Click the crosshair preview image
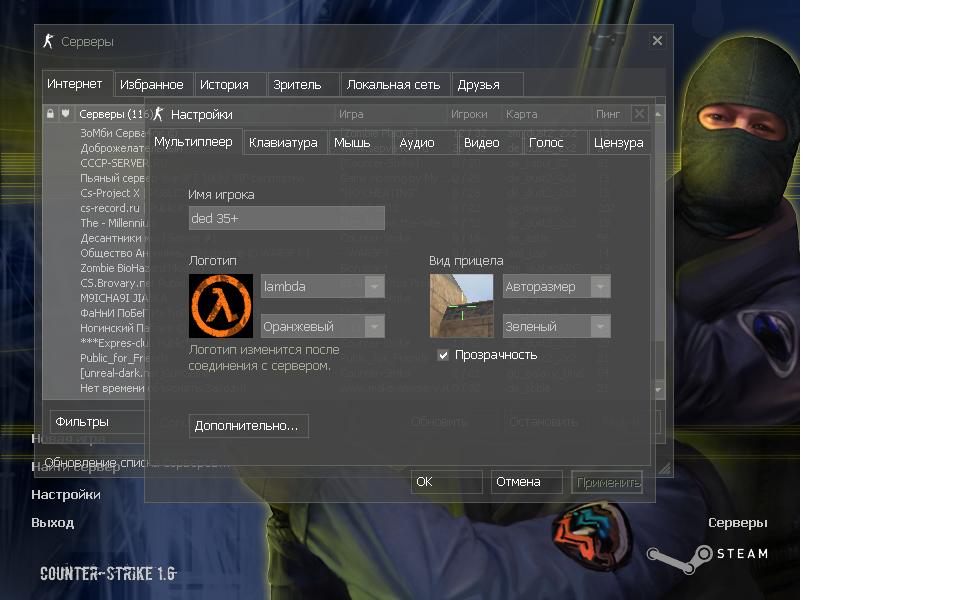The height and width of the screenshot is (600, 960). [x=462, y=306]
